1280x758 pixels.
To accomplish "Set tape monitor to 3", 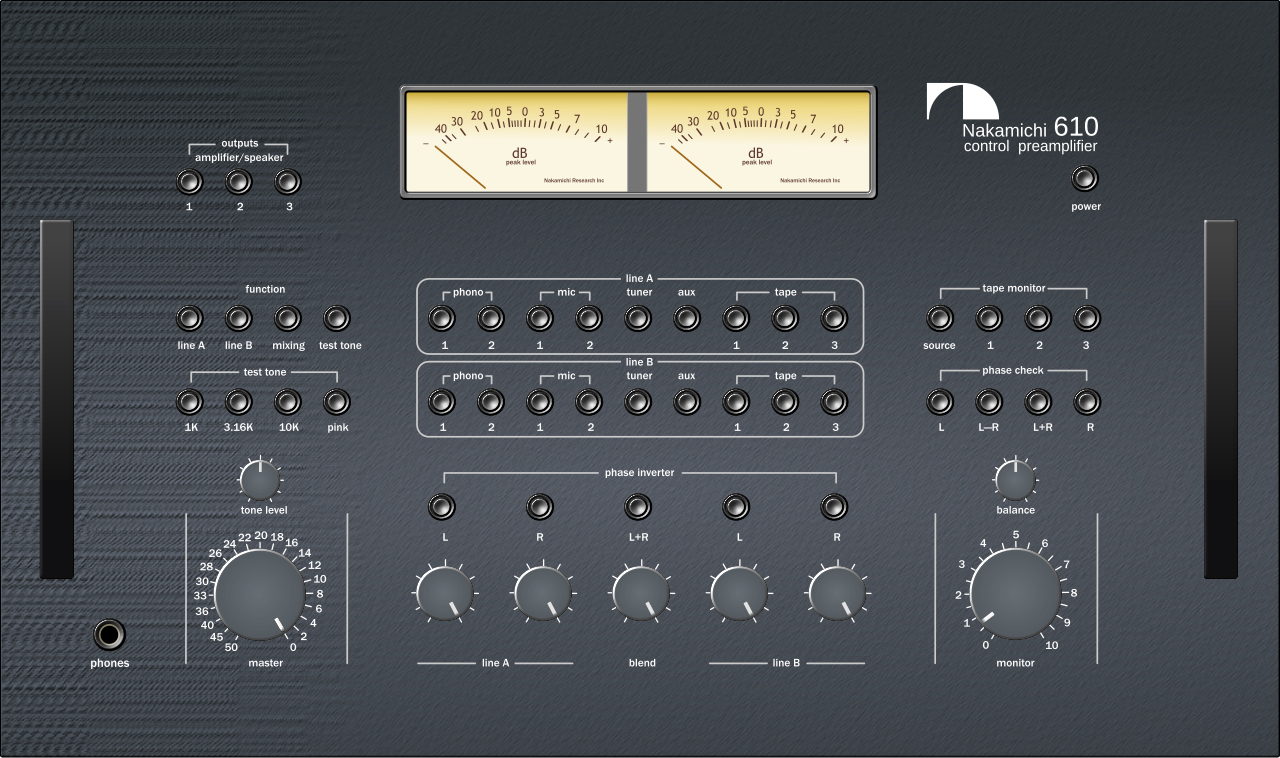I will coord(1087,319).
